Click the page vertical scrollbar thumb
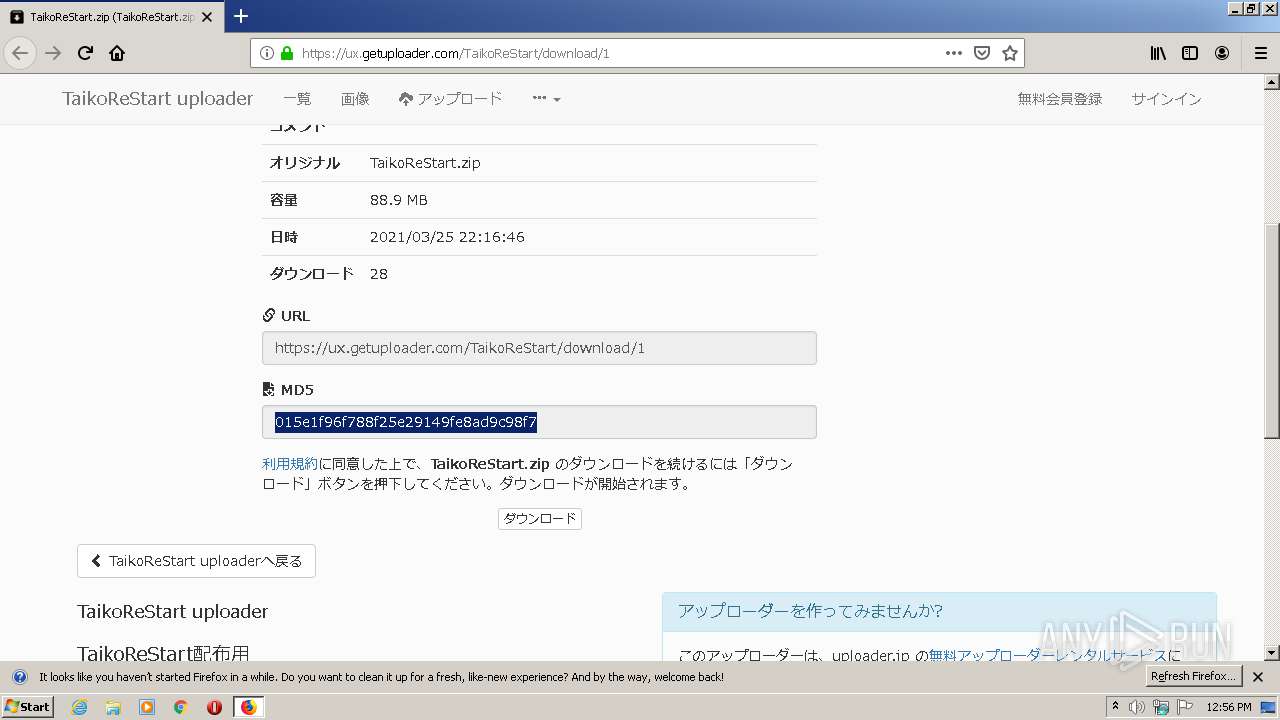 click(x=1271, y=330)
